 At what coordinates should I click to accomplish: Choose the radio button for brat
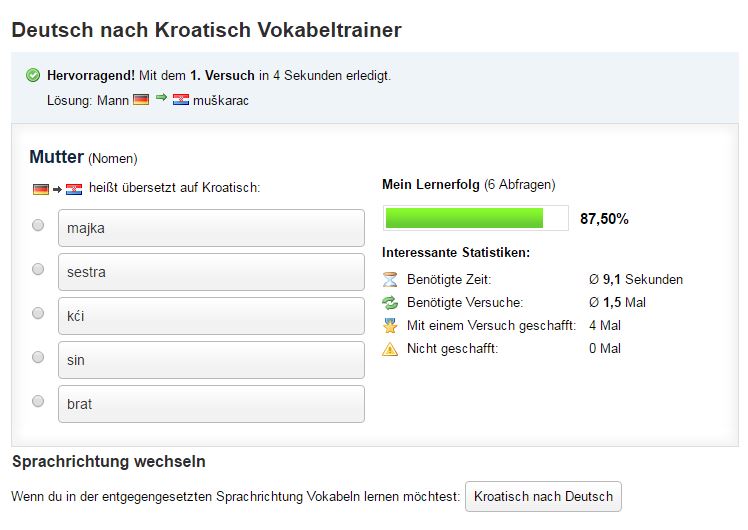click(x=38, y=401)
